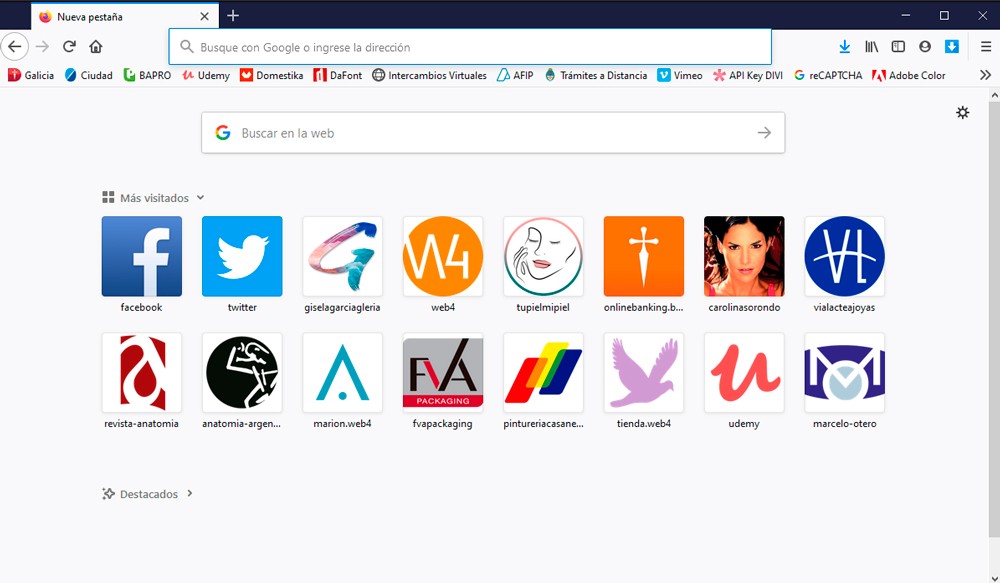Click the vertical scrollbar up arrow

pyautogui.click(x=994, y=94)
